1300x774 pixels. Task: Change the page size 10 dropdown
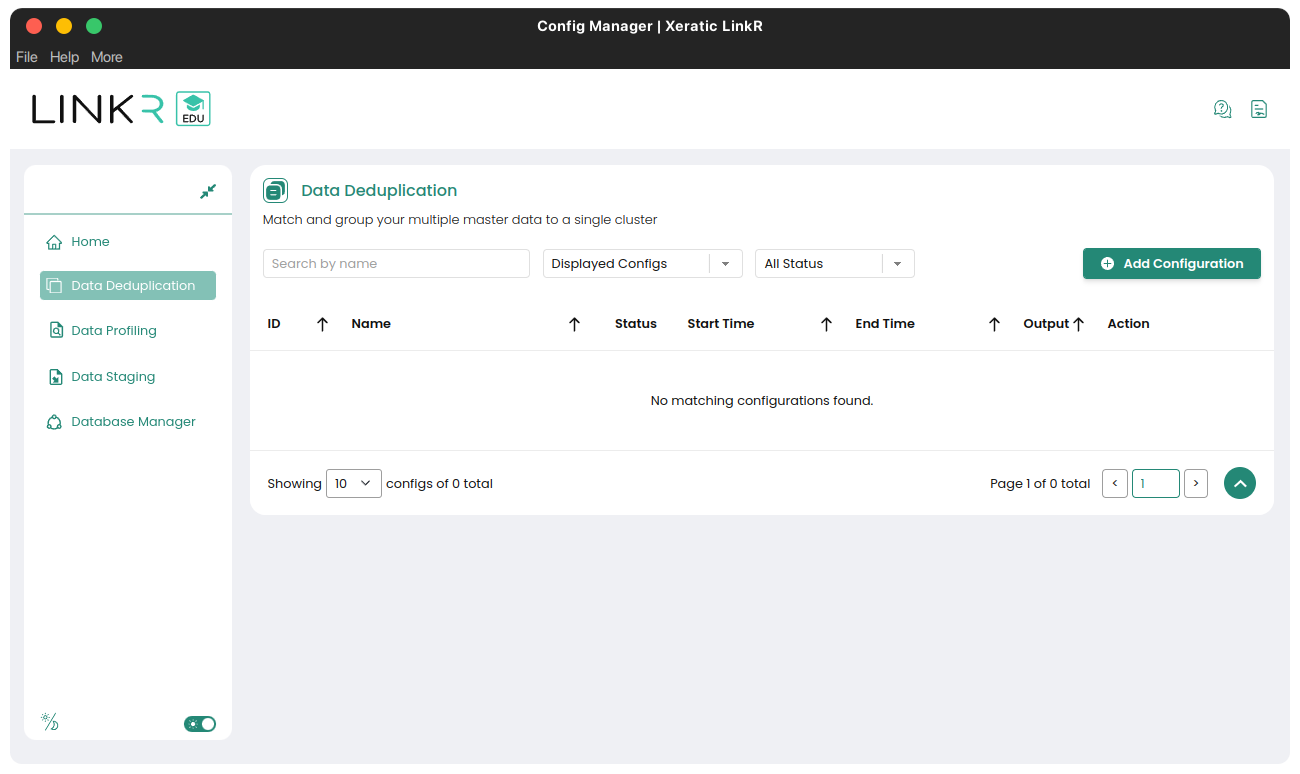(353, 483)
